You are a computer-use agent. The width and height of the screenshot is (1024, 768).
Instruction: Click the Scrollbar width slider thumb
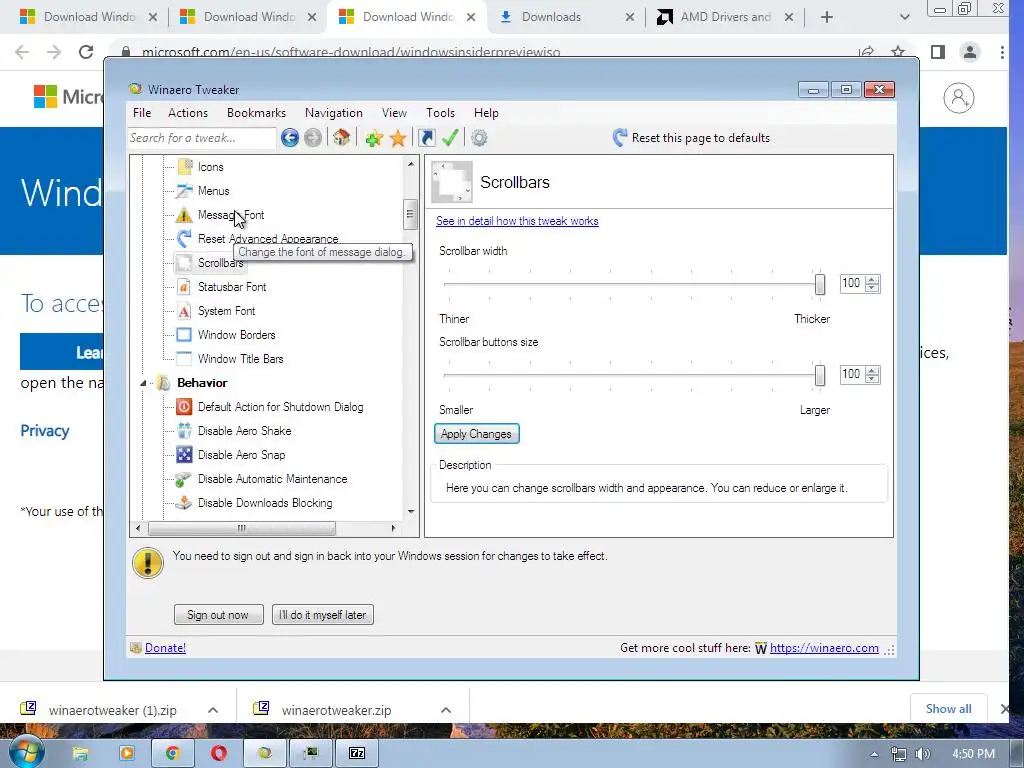pyautogui.click(x=820, y=284)
